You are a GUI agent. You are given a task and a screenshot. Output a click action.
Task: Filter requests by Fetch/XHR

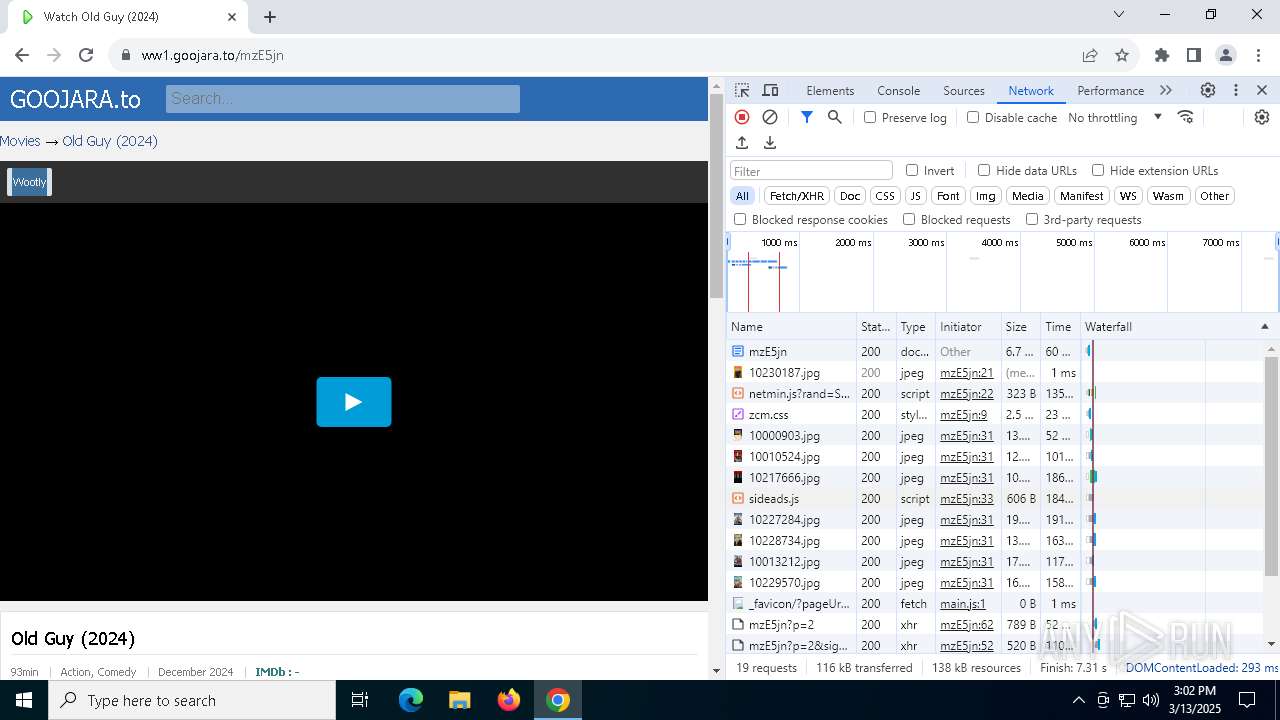797,196
